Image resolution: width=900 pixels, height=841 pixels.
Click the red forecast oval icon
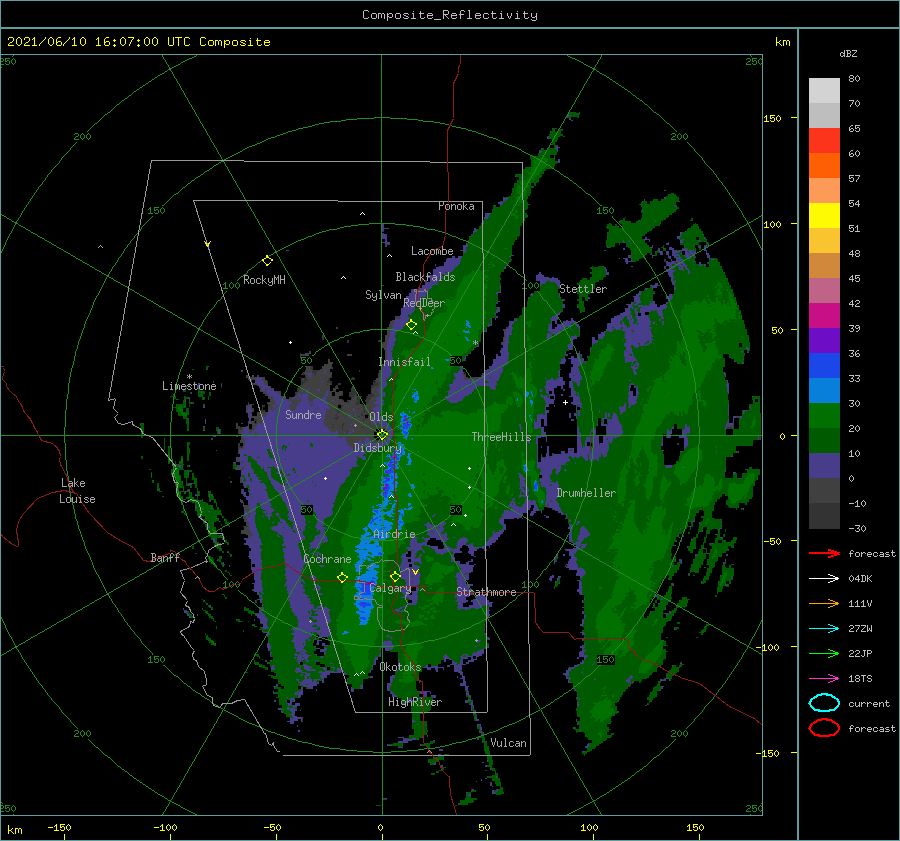824,728
